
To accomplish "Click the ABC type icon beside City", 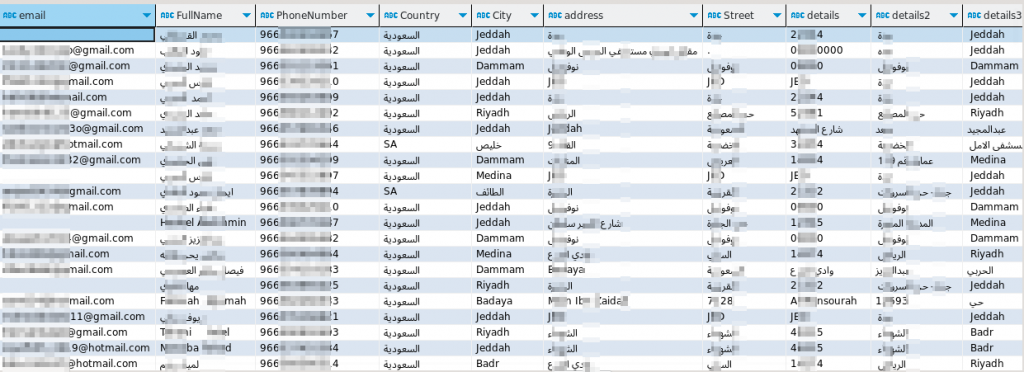I will (483, 15).
